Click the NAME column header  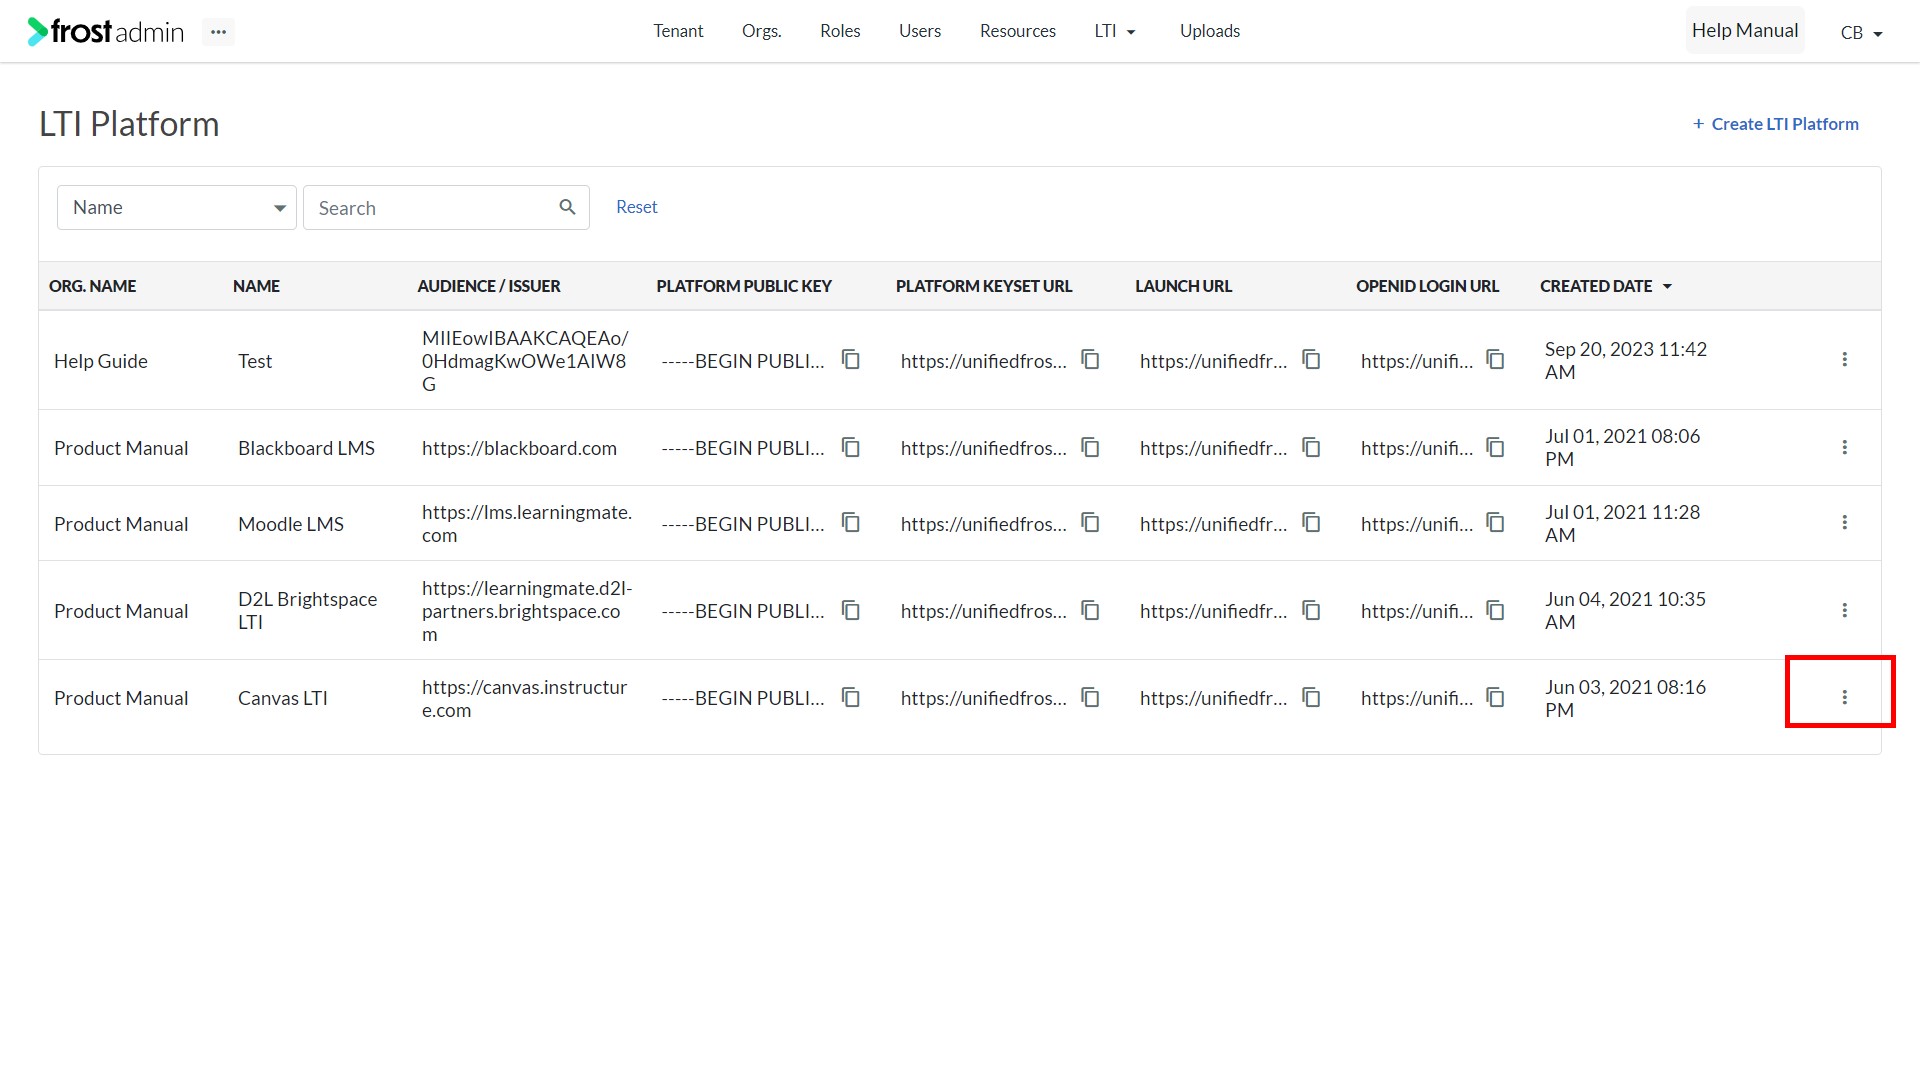tap(257, 286)
